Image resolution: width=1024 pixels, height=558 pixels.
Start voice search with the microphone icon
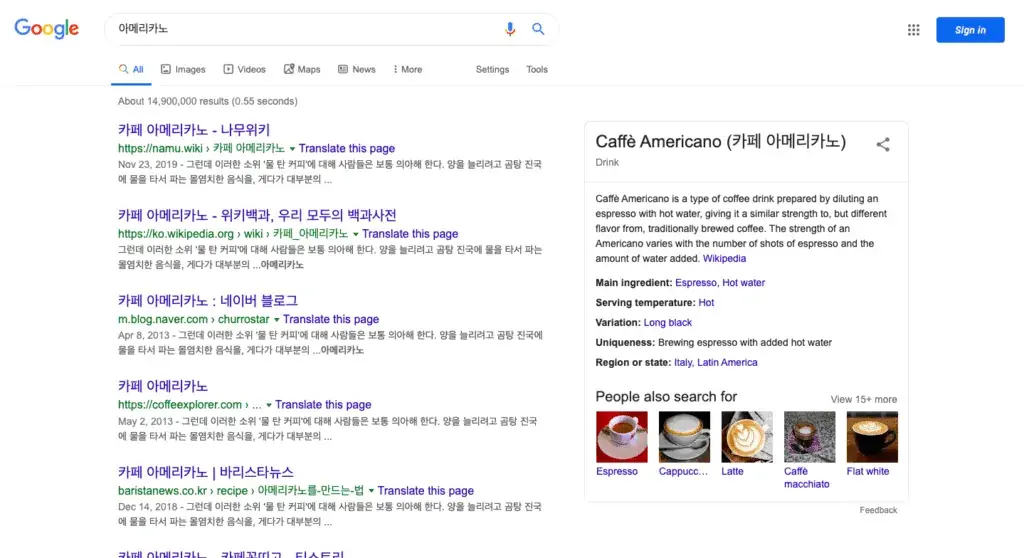(510, 29)
